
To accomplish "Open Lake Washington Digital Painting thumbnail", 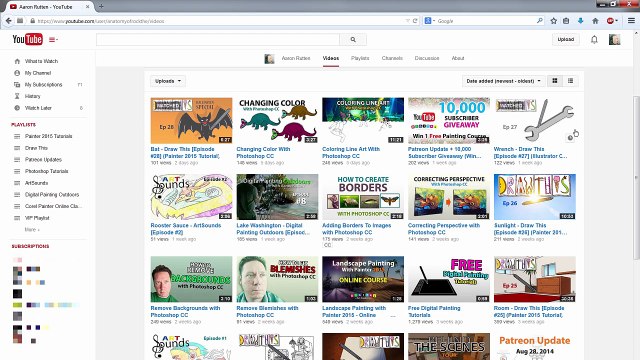I will pos(277,197).
